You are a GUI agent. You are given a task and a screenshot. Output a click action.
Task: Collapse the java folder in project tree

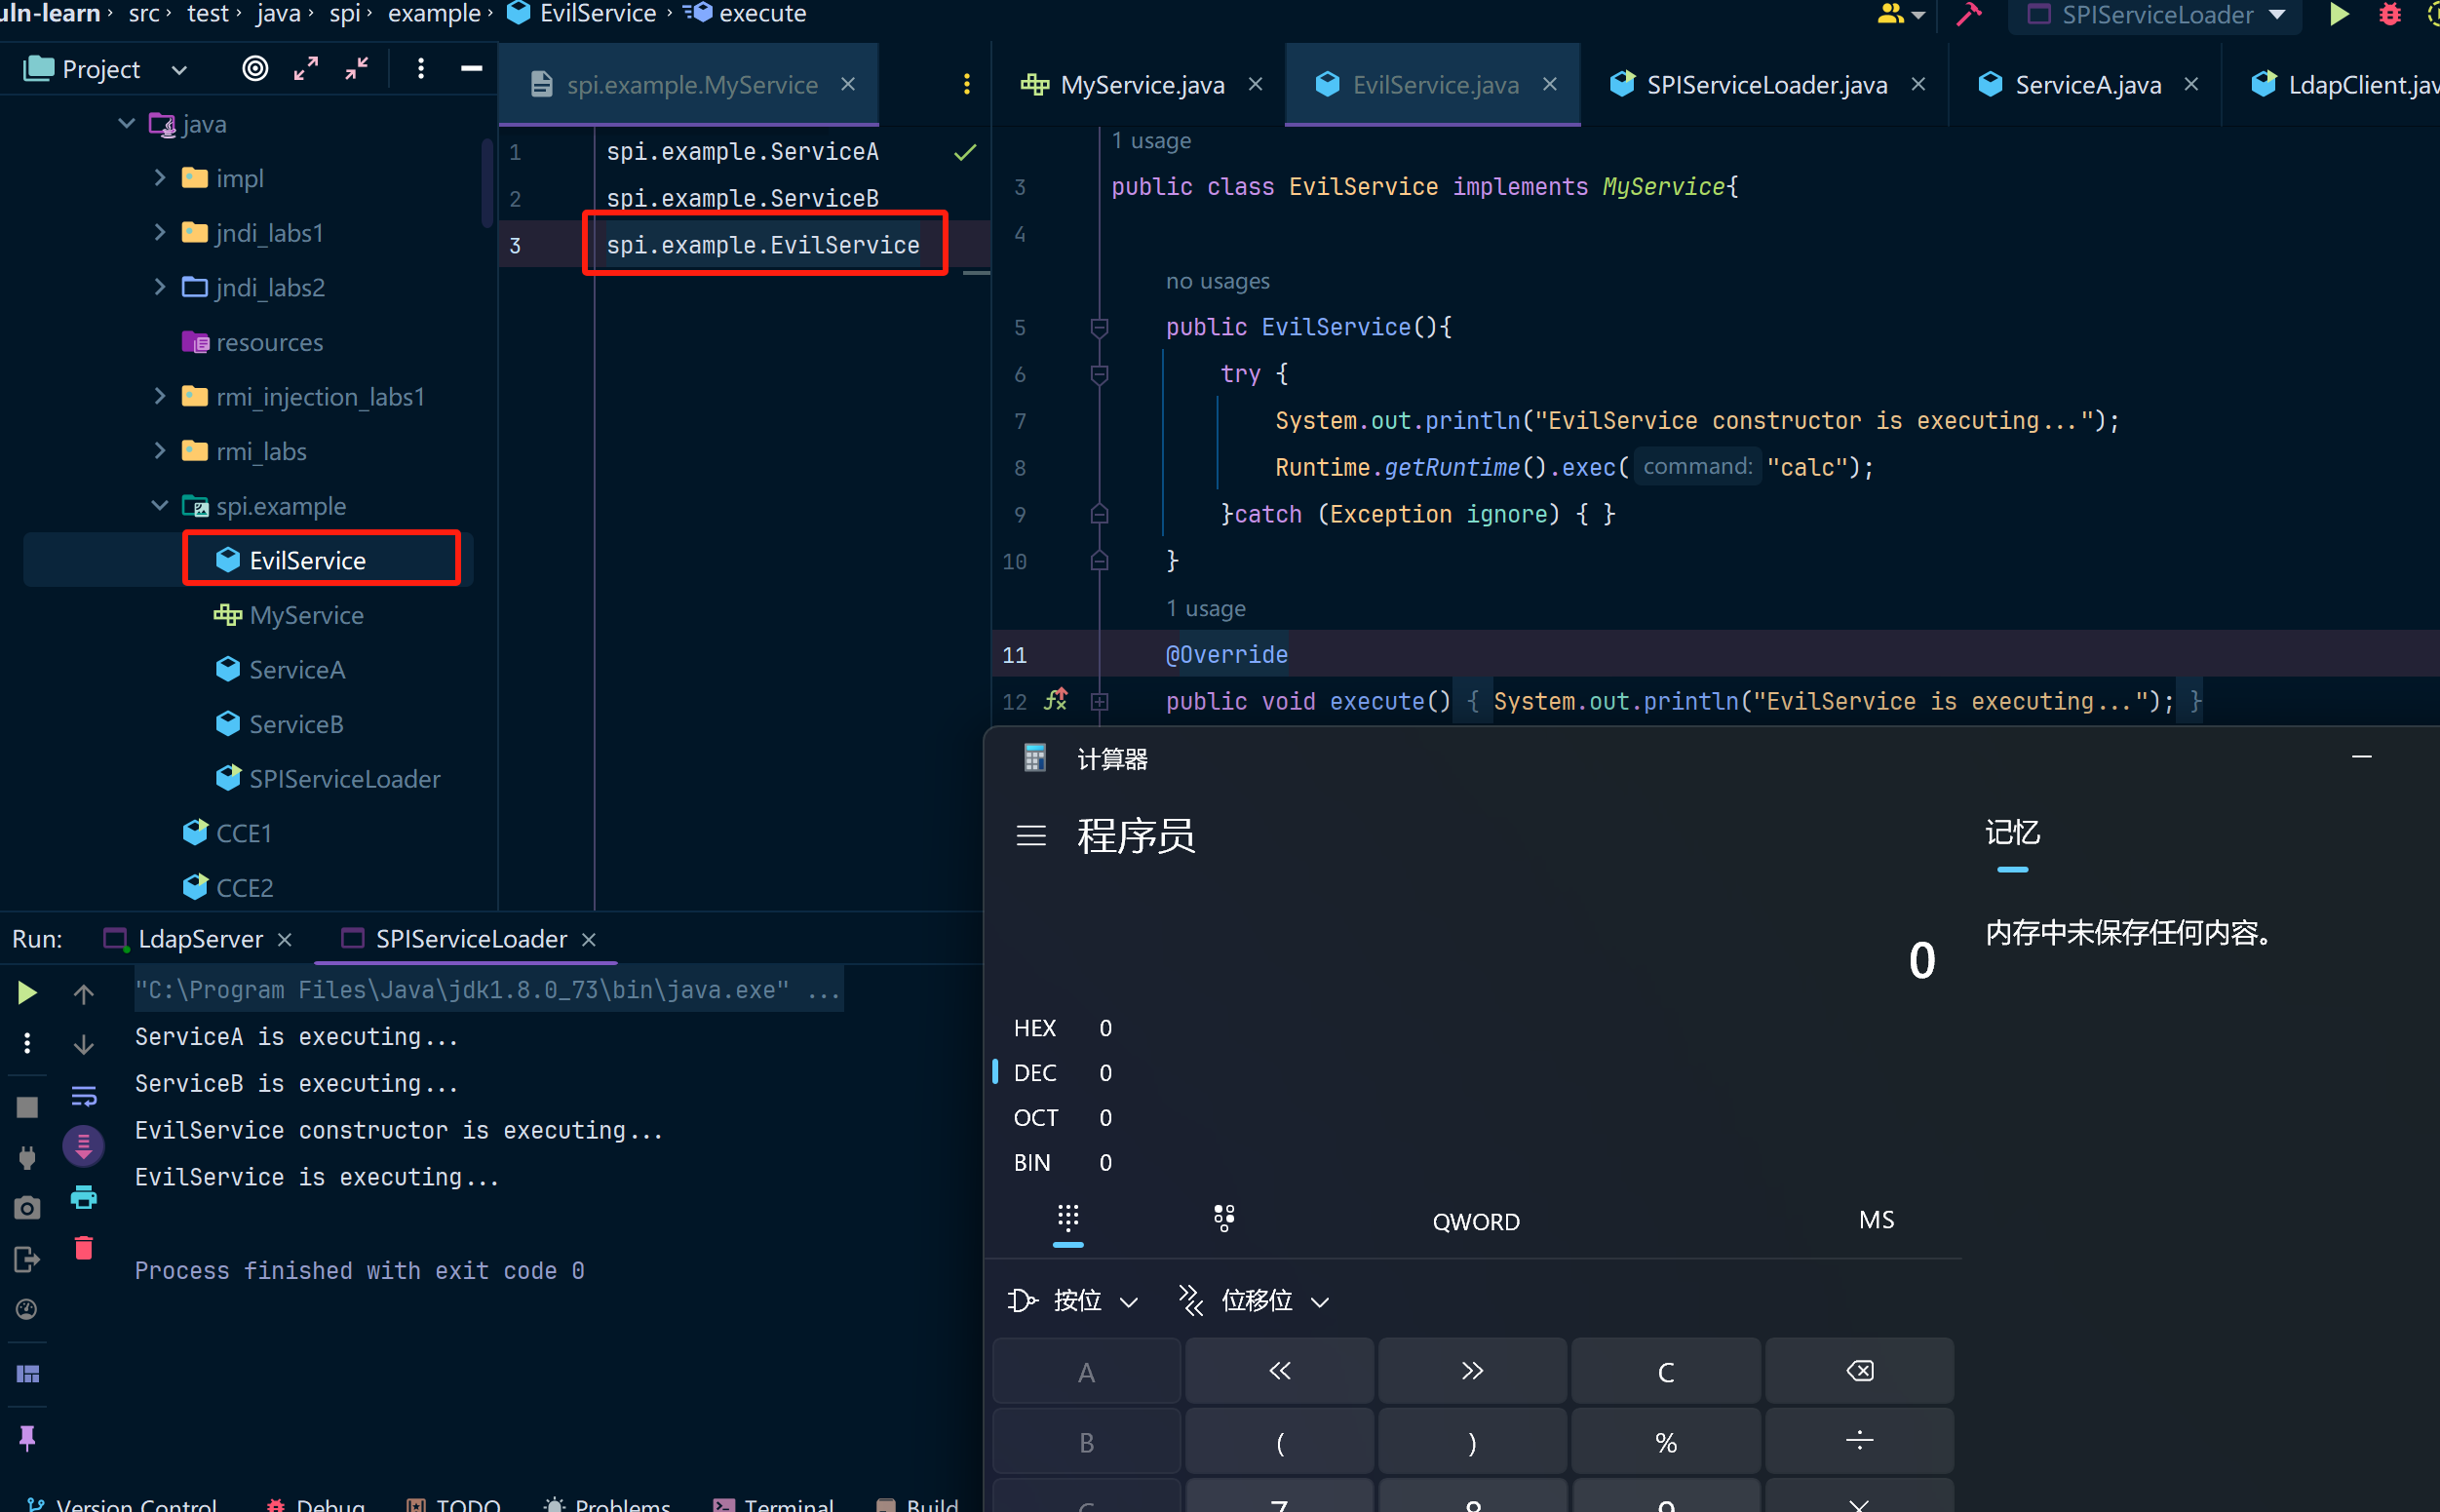(x=126, y=123)
